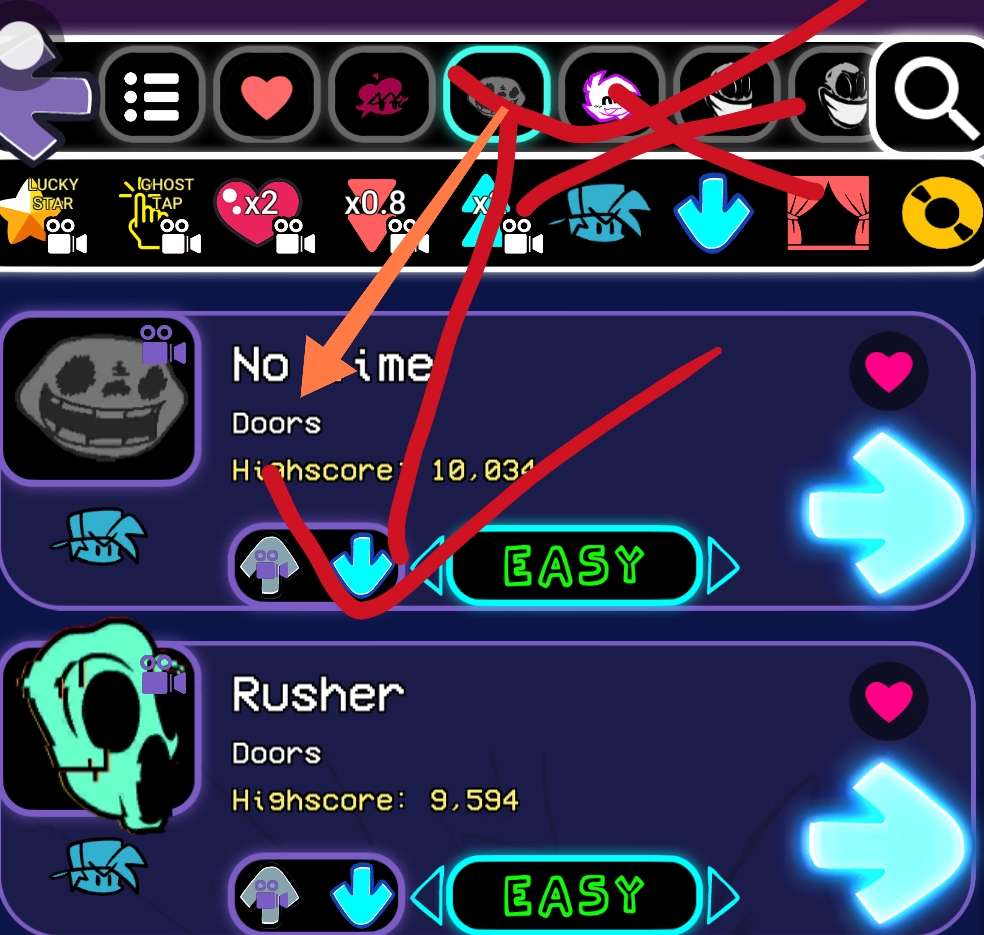Click the yellow vinyl disc icon
This screenshot has width=984, height=935.
pos(941,213)
